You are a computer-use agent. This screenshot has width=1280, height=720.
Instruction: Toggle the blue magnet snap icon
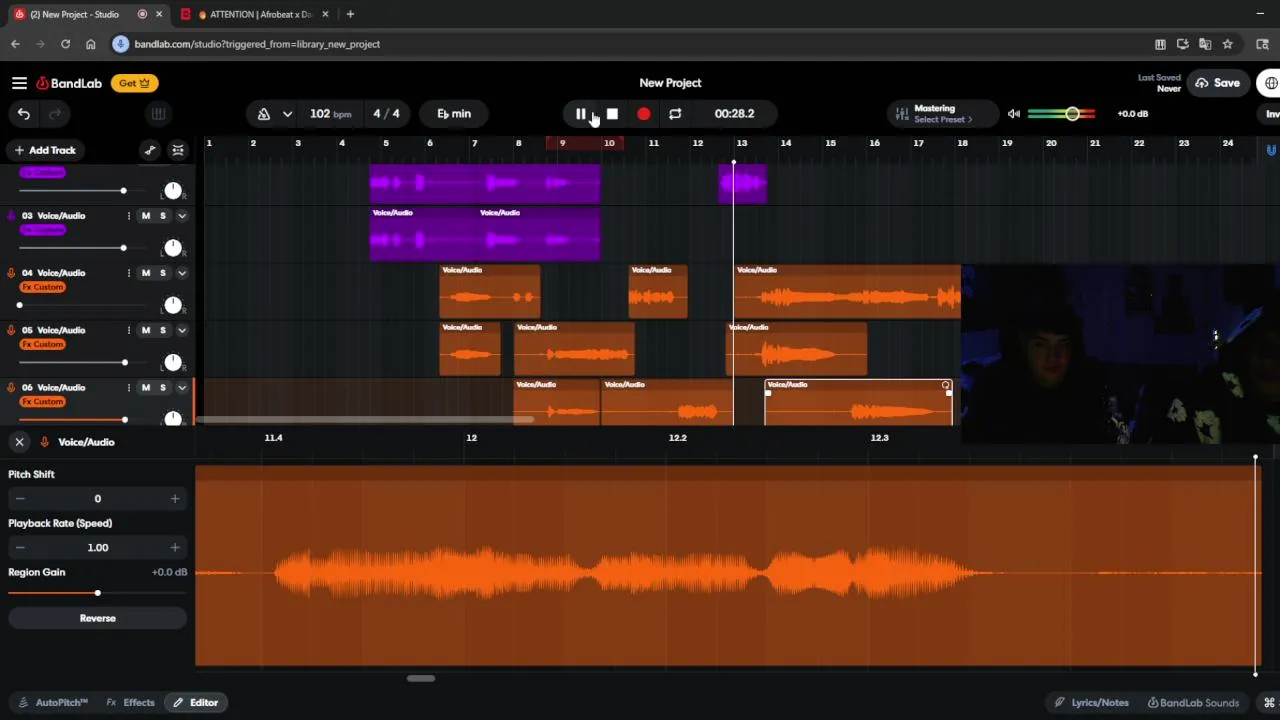click(x=1272, y=150)
